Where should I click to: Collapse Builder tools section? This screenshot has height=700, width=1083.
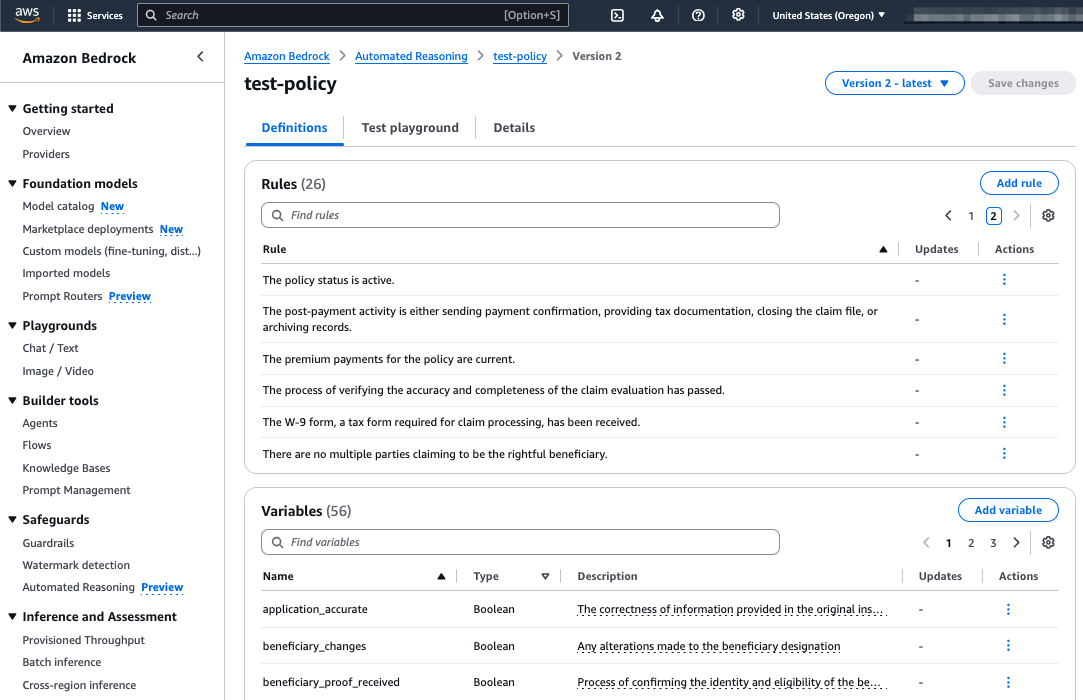[x=12, y=400]
